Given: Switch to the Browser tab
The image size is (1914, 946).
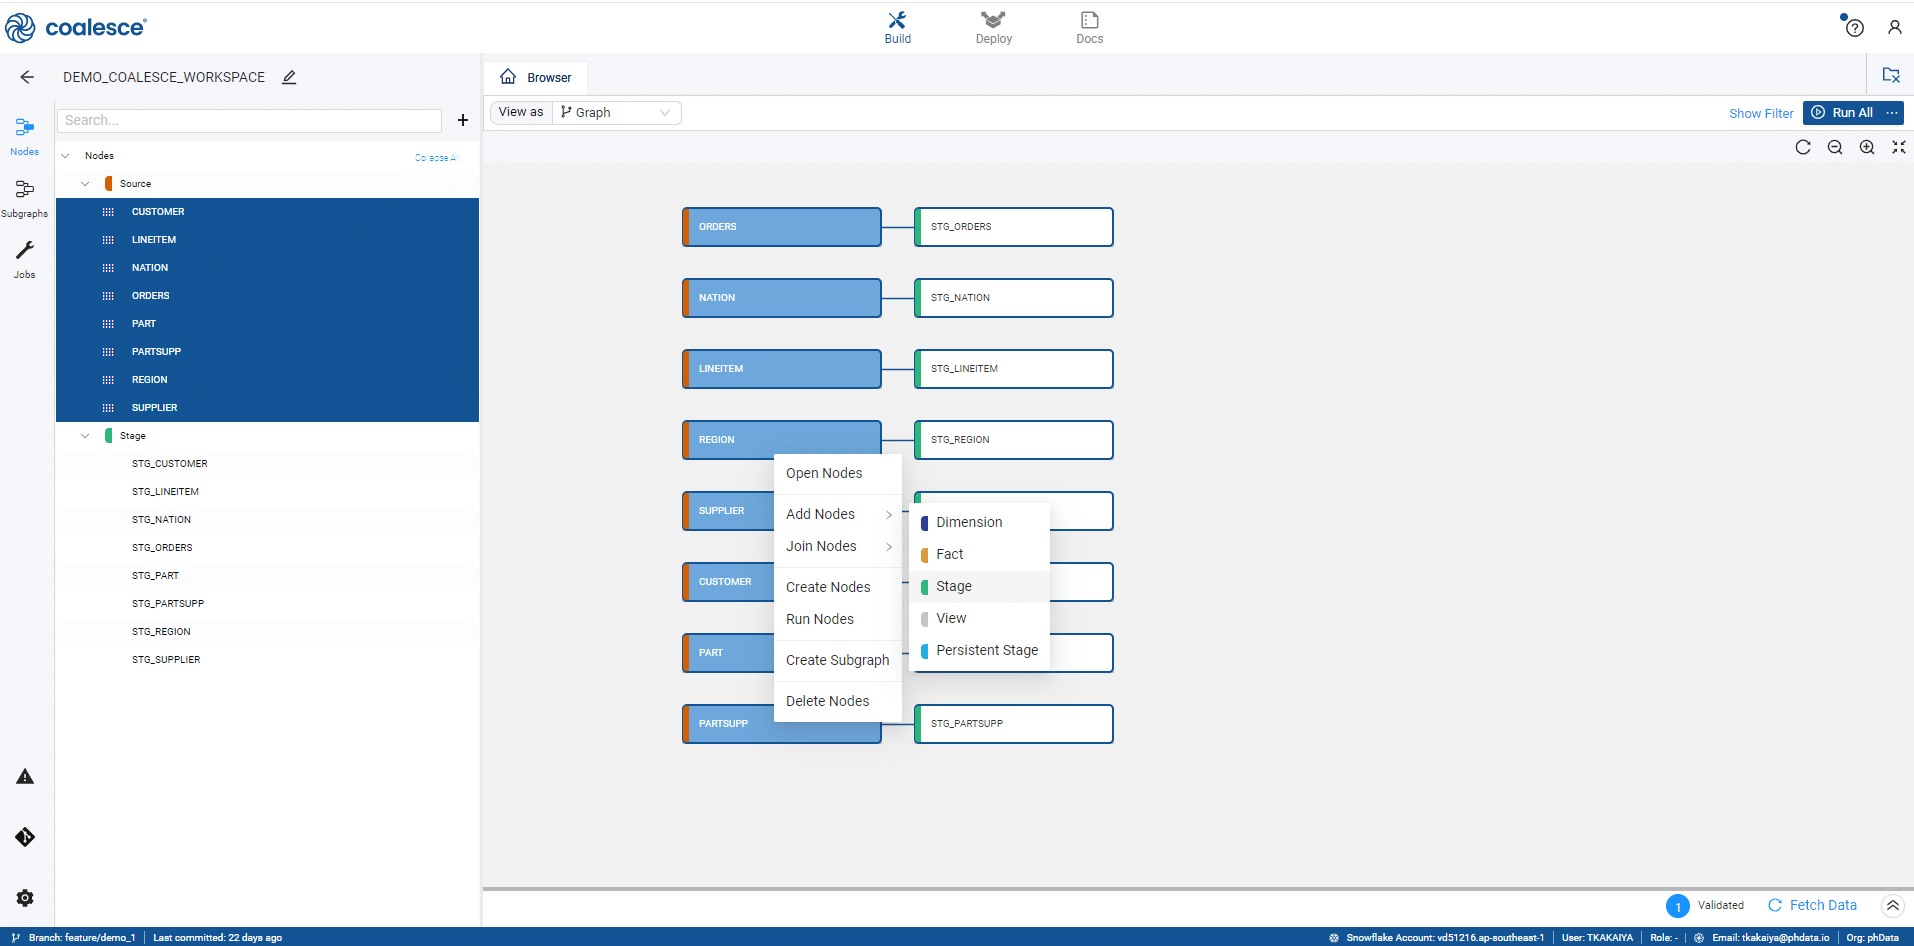Looking at the screenshot, I should tap(536, 77).
